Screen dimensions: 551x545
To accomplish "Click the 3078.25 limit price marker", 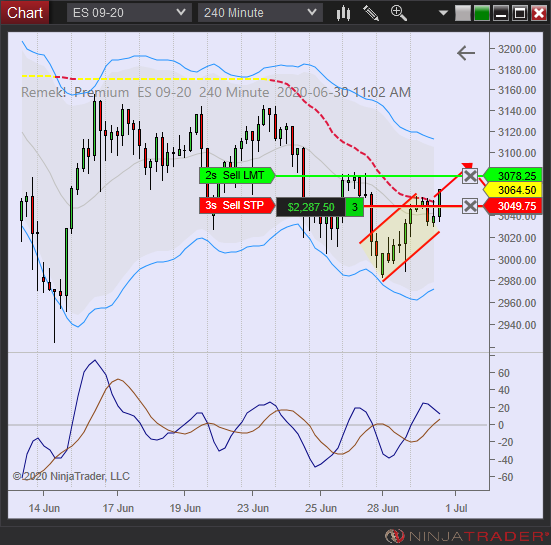I will pos(514,176).
